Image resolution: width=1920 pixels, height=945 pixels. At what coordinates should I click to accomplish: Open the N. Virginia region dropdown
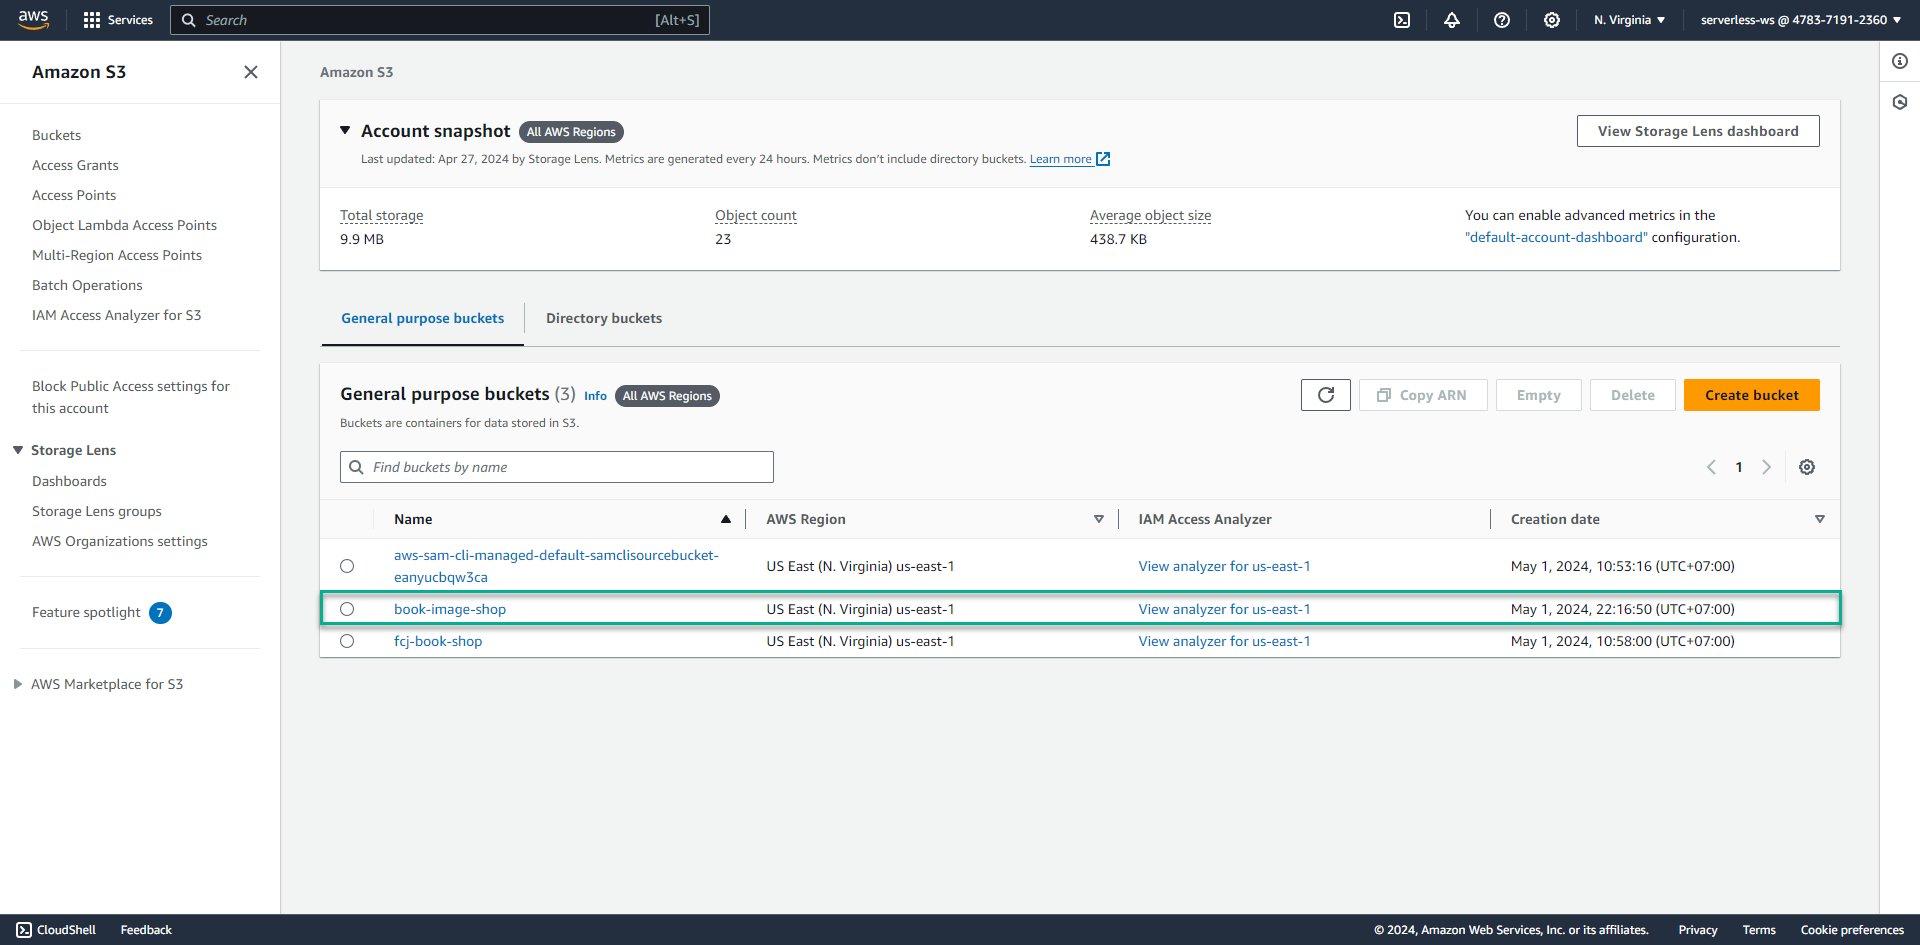click(x=1630, y=20)
